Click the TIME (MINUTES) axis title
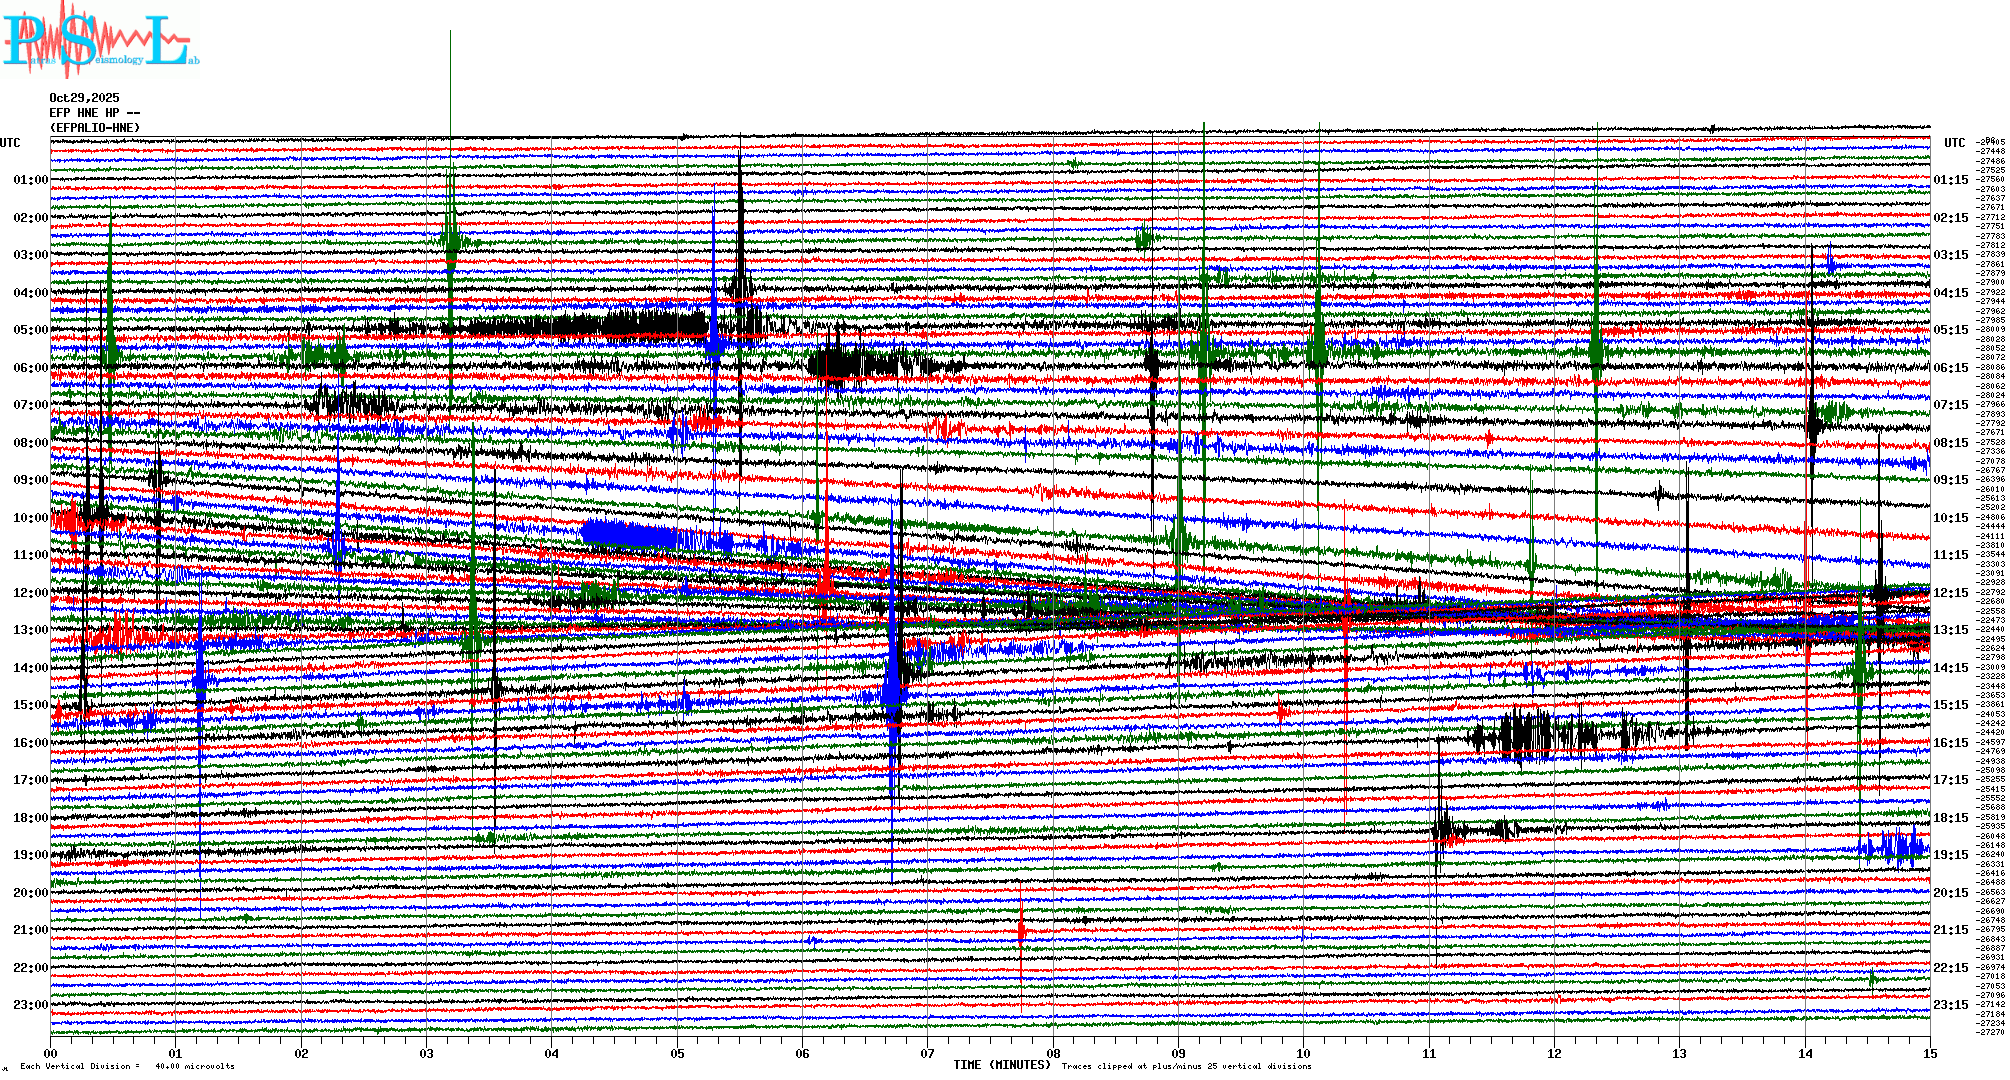The width and height of the screenshot is (2010, 1080). pos(1002,1065)
